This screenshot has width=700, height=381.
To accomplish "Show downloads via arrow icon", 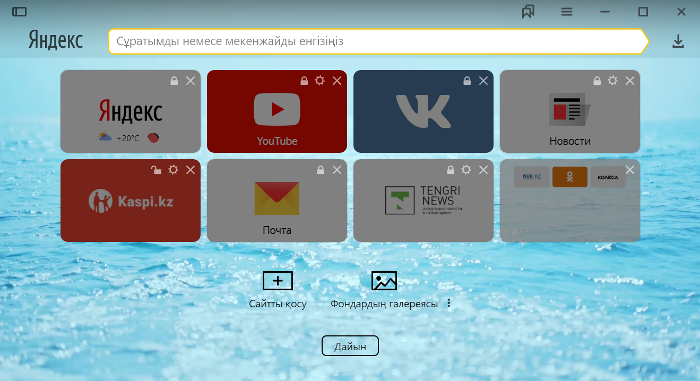I will tap(678, 42).
